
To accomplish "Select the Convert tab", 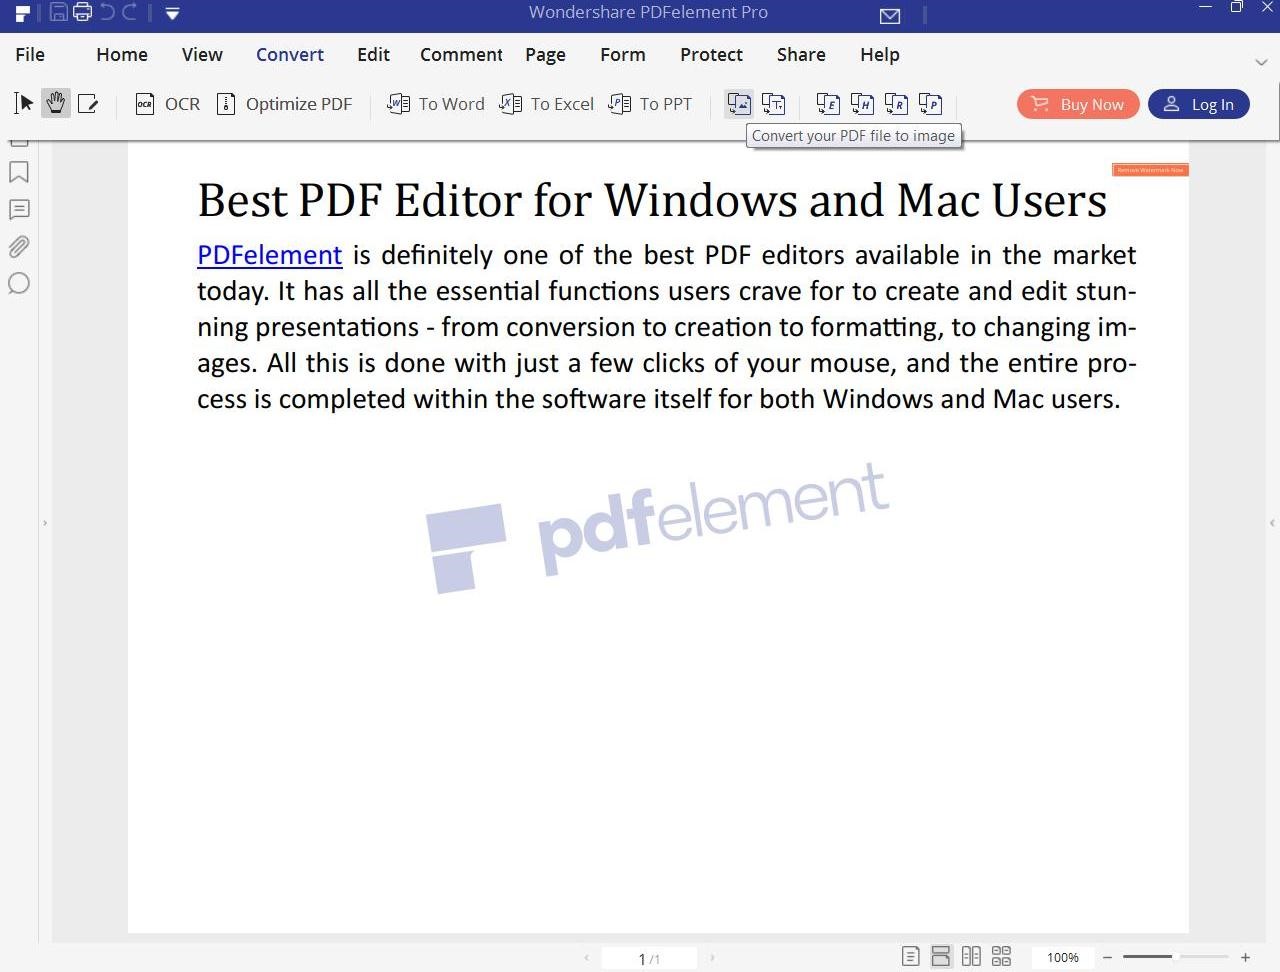I will [290, 55].
